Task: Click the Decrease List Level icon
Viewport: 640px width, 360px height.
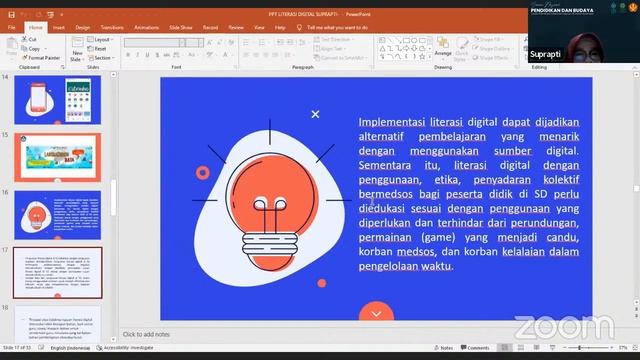Action: pos(280,42)
